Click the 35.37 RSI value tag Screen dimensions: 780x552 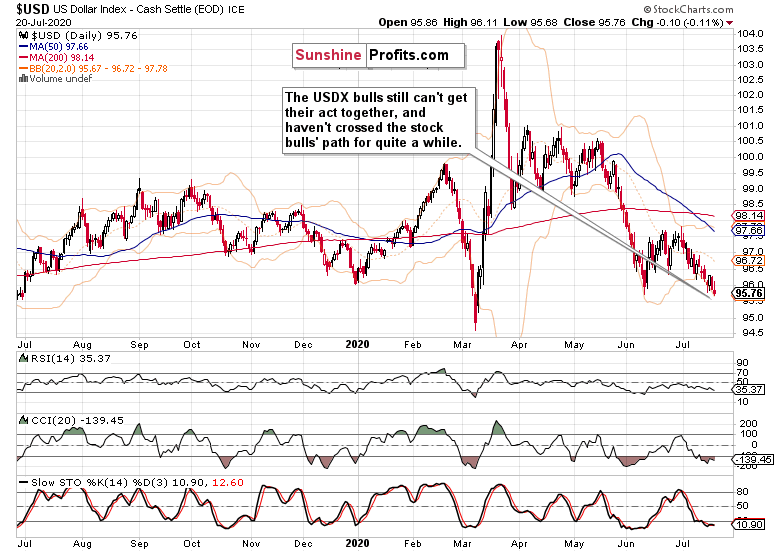[749, 389]
